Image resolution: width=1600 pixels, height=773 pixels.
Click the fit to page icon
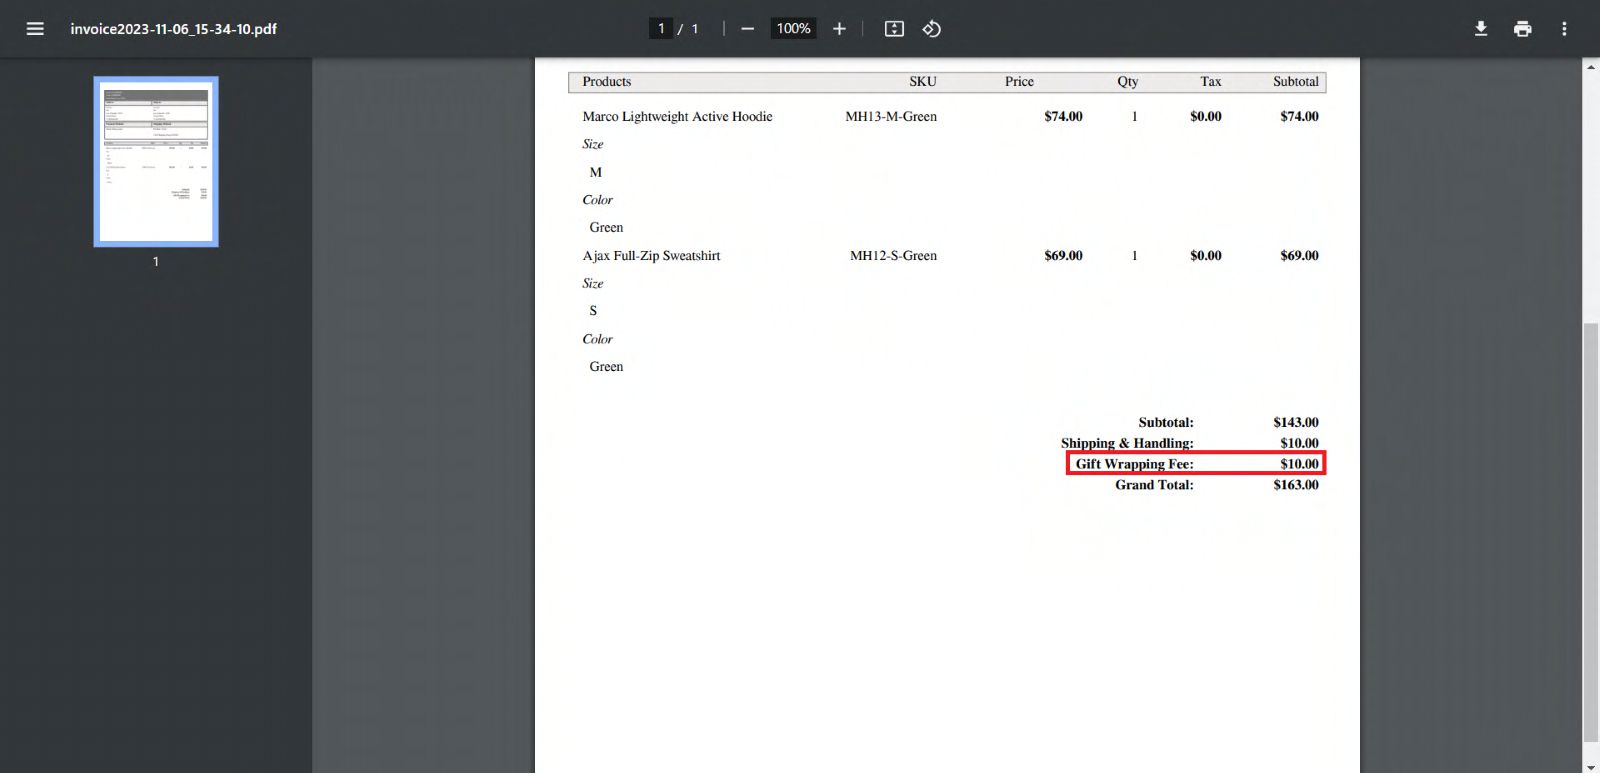[894, 29]
